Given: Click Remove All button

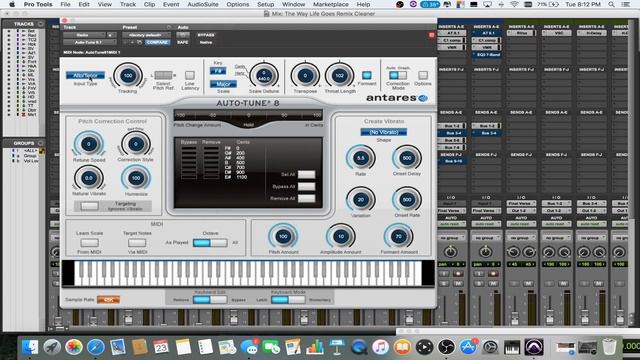Looking at the screenshot, I should click(x=306, y=198).
